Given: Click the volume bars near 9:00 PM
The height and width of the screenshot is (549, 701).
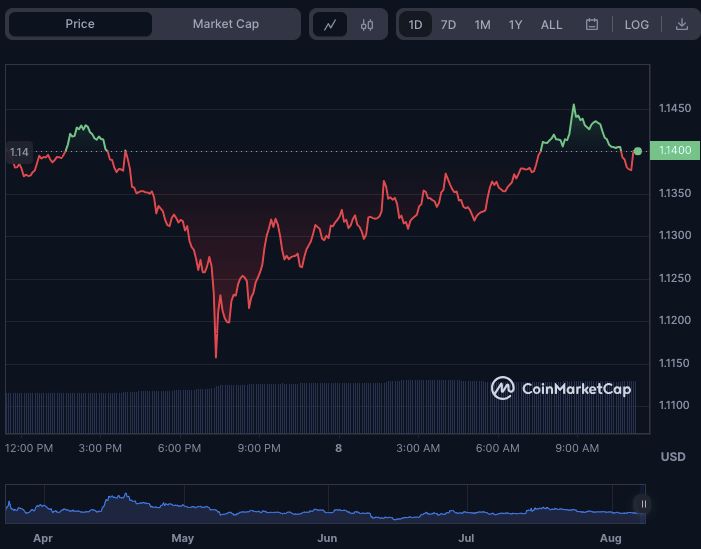Looking at the screenshot, I should click(x=258, y=408).
